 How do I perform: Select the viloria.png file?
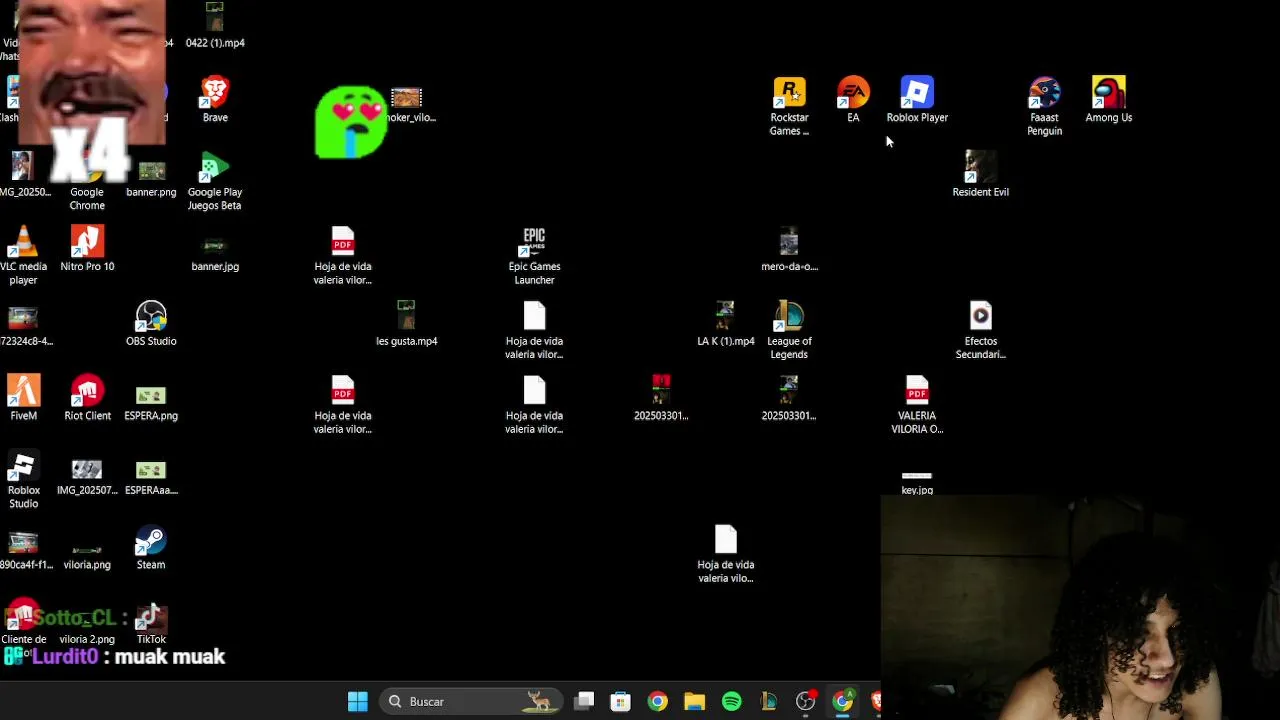(87, 556)
